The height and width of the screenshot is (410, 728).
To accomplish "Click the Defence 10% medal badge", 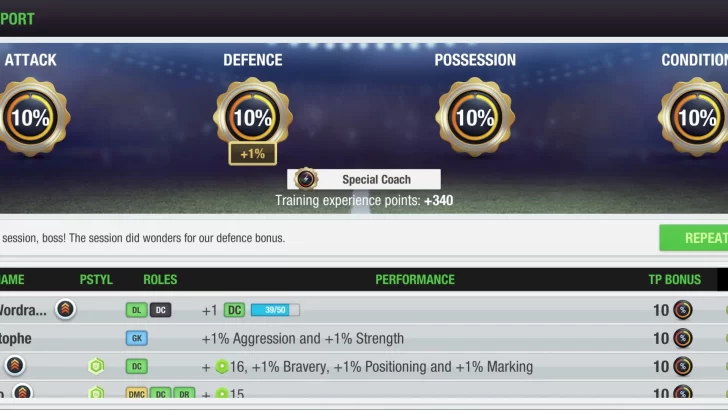I will click(x=253, y=116).
